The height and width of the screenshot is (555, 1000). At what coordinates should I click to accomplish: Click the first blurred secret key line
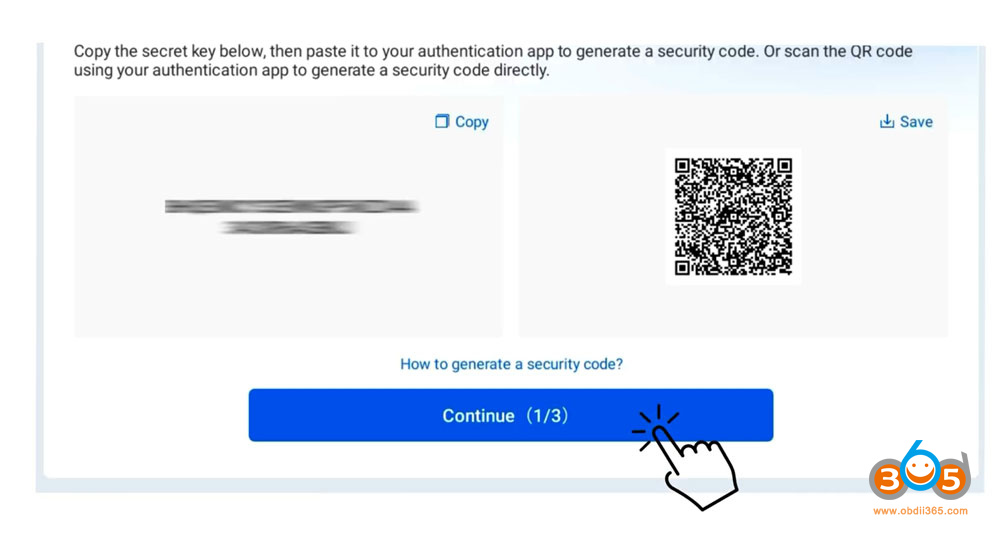pos(292,207)
